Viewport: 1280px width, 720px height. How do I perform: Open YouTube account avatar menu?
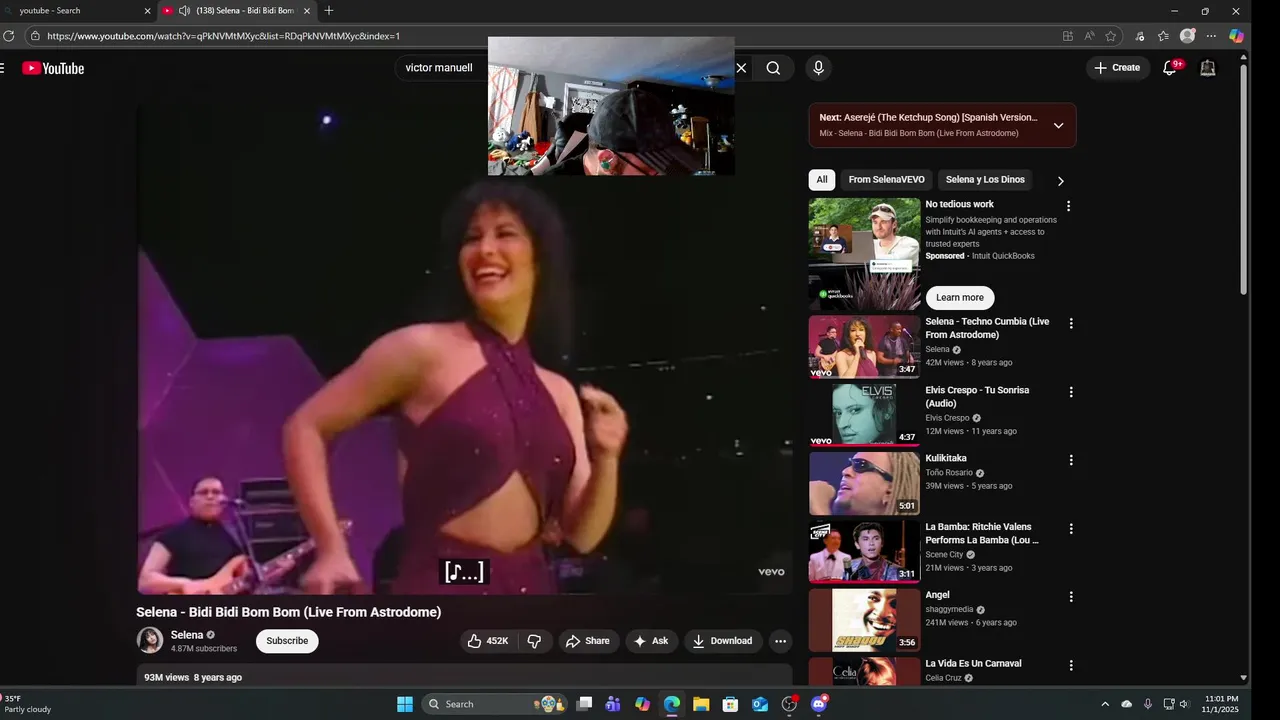tap(1208, 68)
